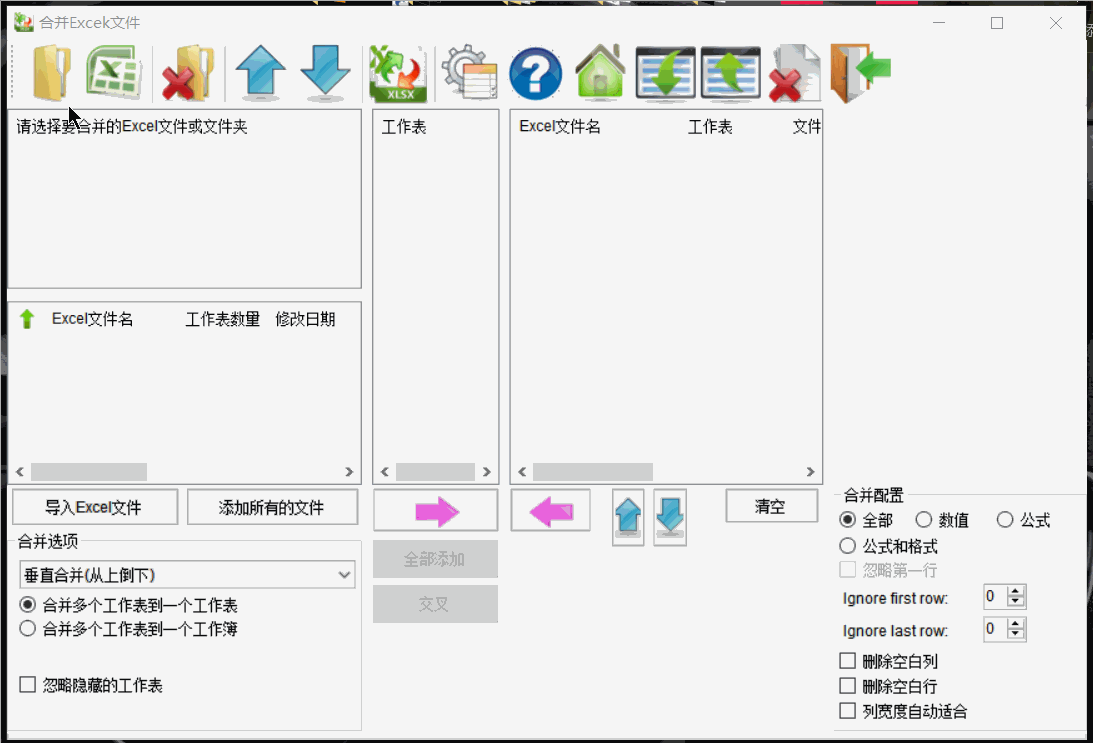Screen dimensions: 1093x743
Task: Click right scroll arrow of 工作表 panel
Action: tap(487, 472)
